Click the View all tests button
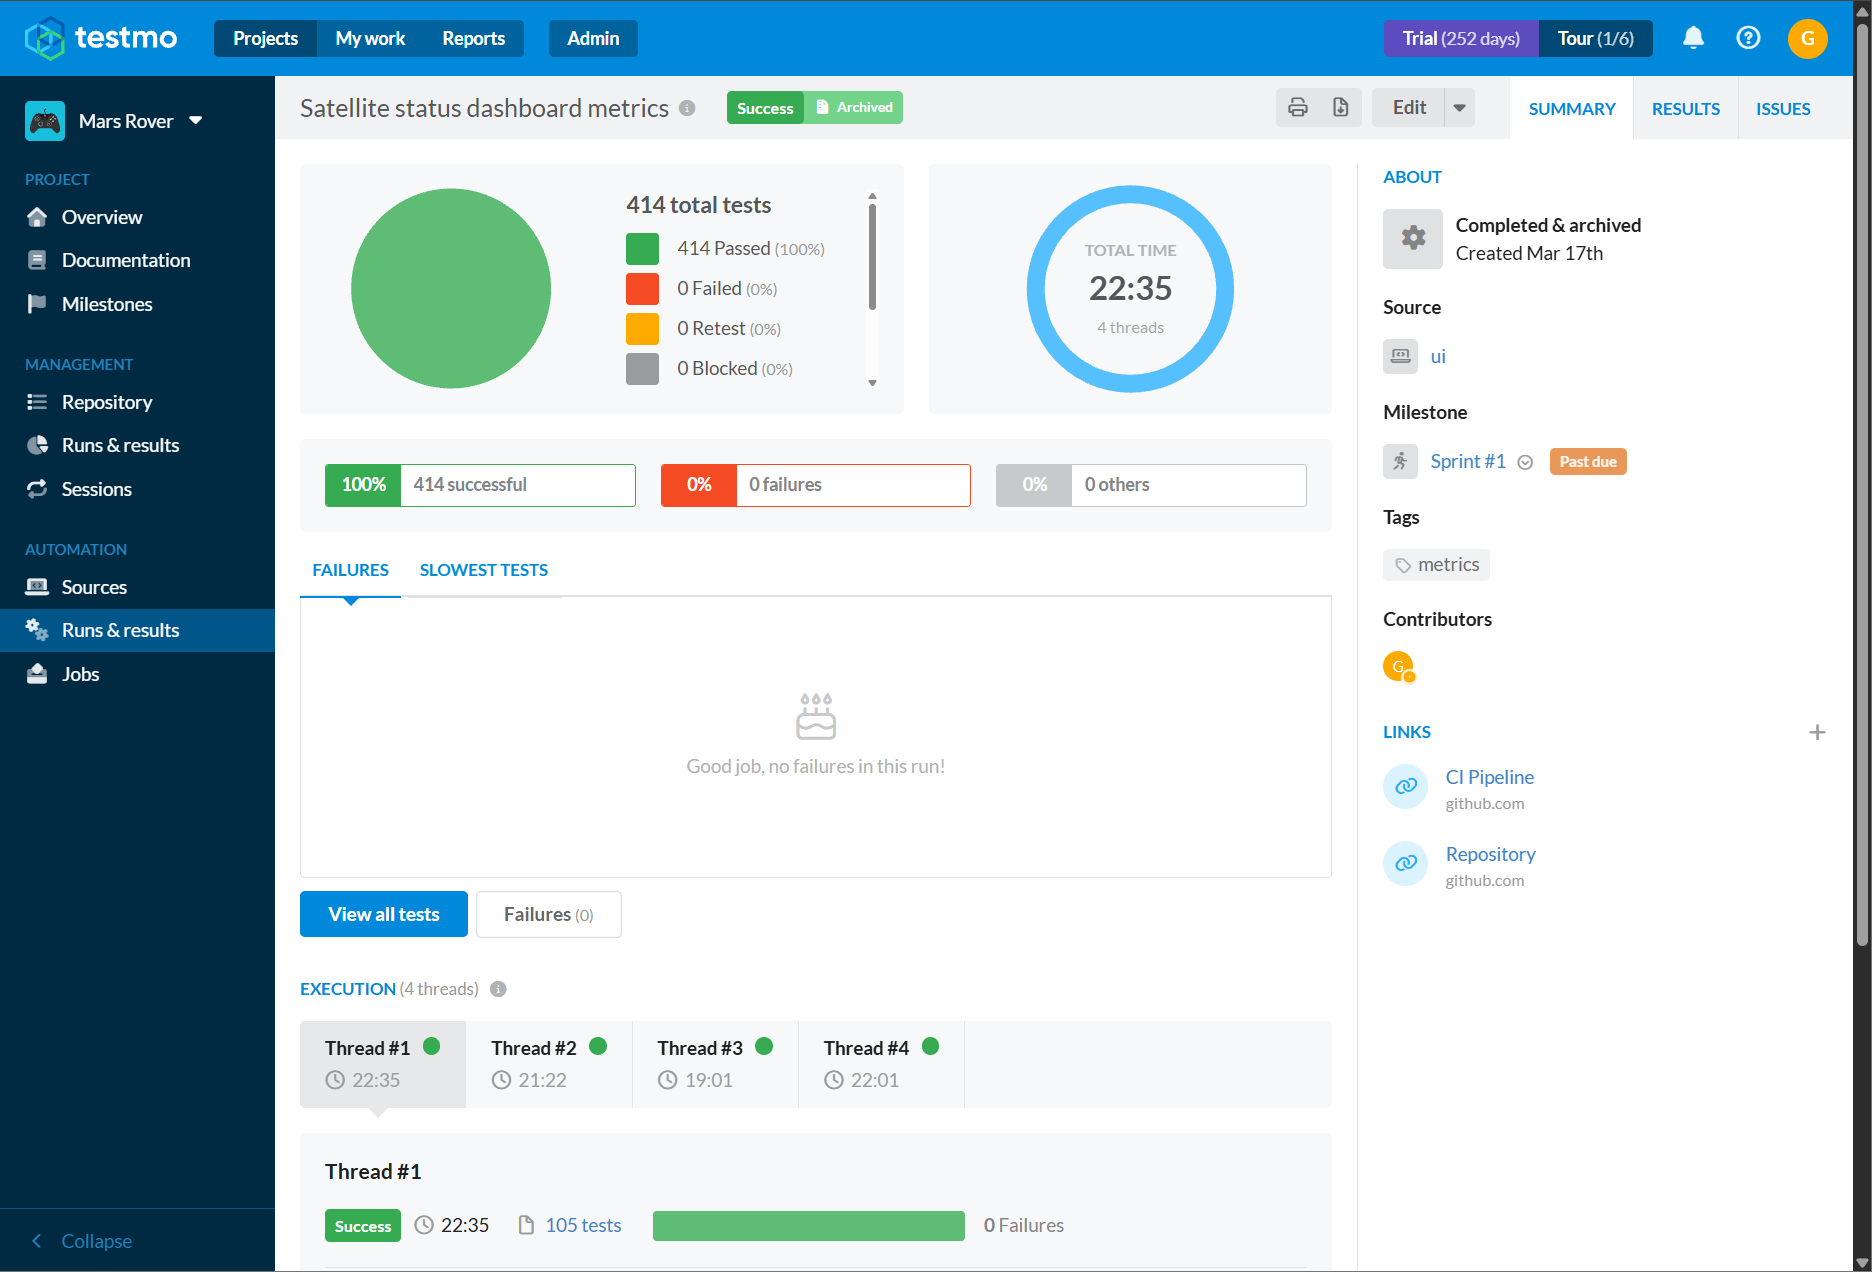1872x1272 pixels. pos(384,914)
